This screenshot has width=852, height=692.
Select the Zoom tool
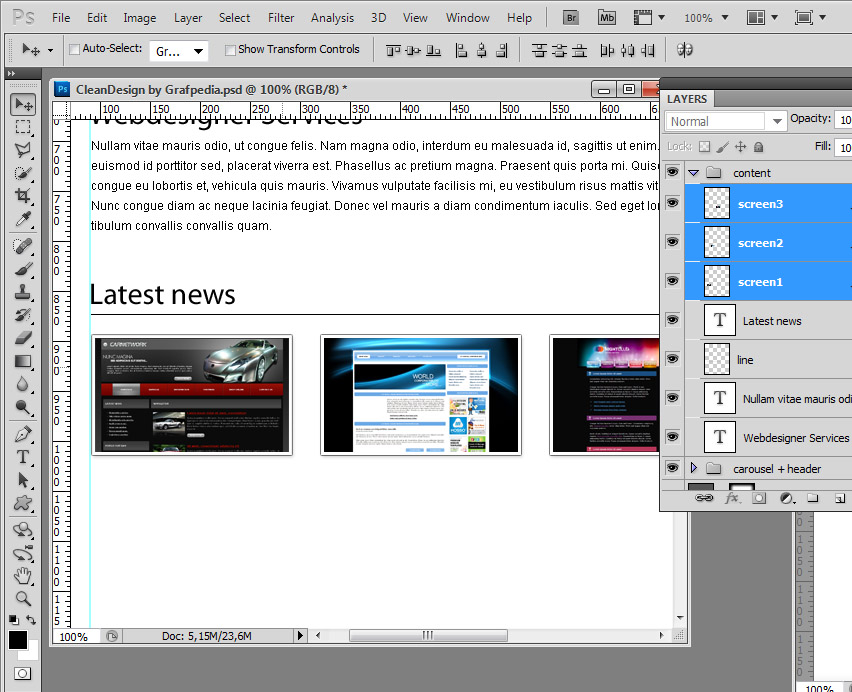(23, 598)
